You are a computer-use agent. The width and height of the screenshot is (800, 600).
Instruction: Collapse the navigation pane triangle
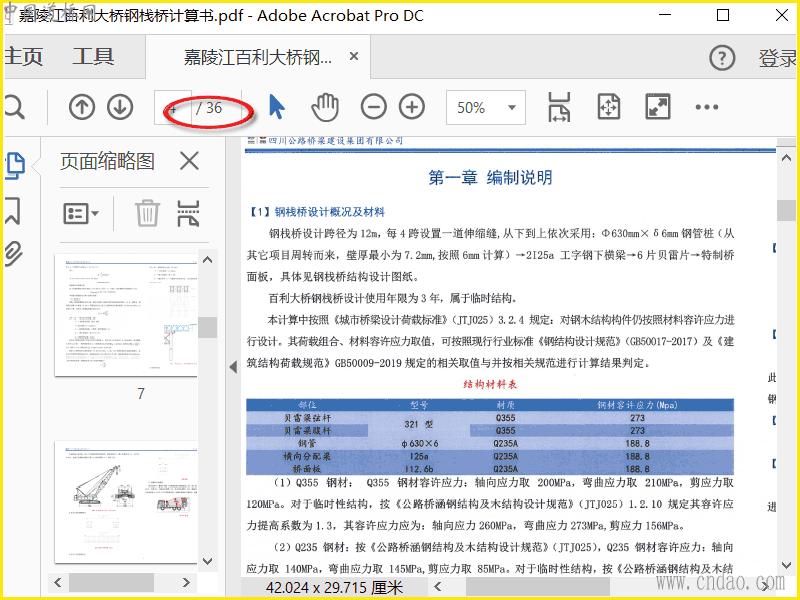coord(233,367)
